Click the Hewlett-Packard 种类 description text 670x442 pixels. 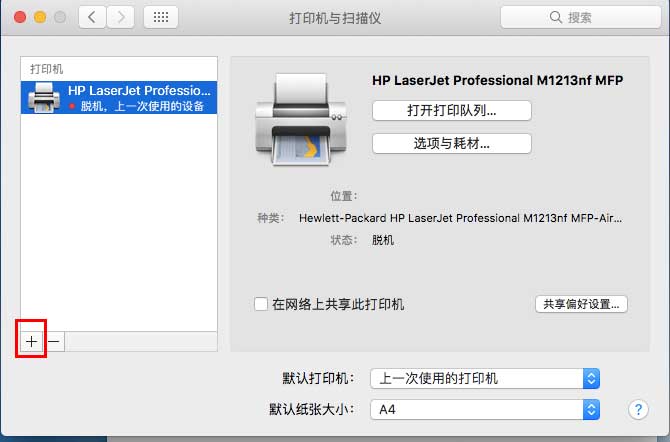[x=460, y=218]
